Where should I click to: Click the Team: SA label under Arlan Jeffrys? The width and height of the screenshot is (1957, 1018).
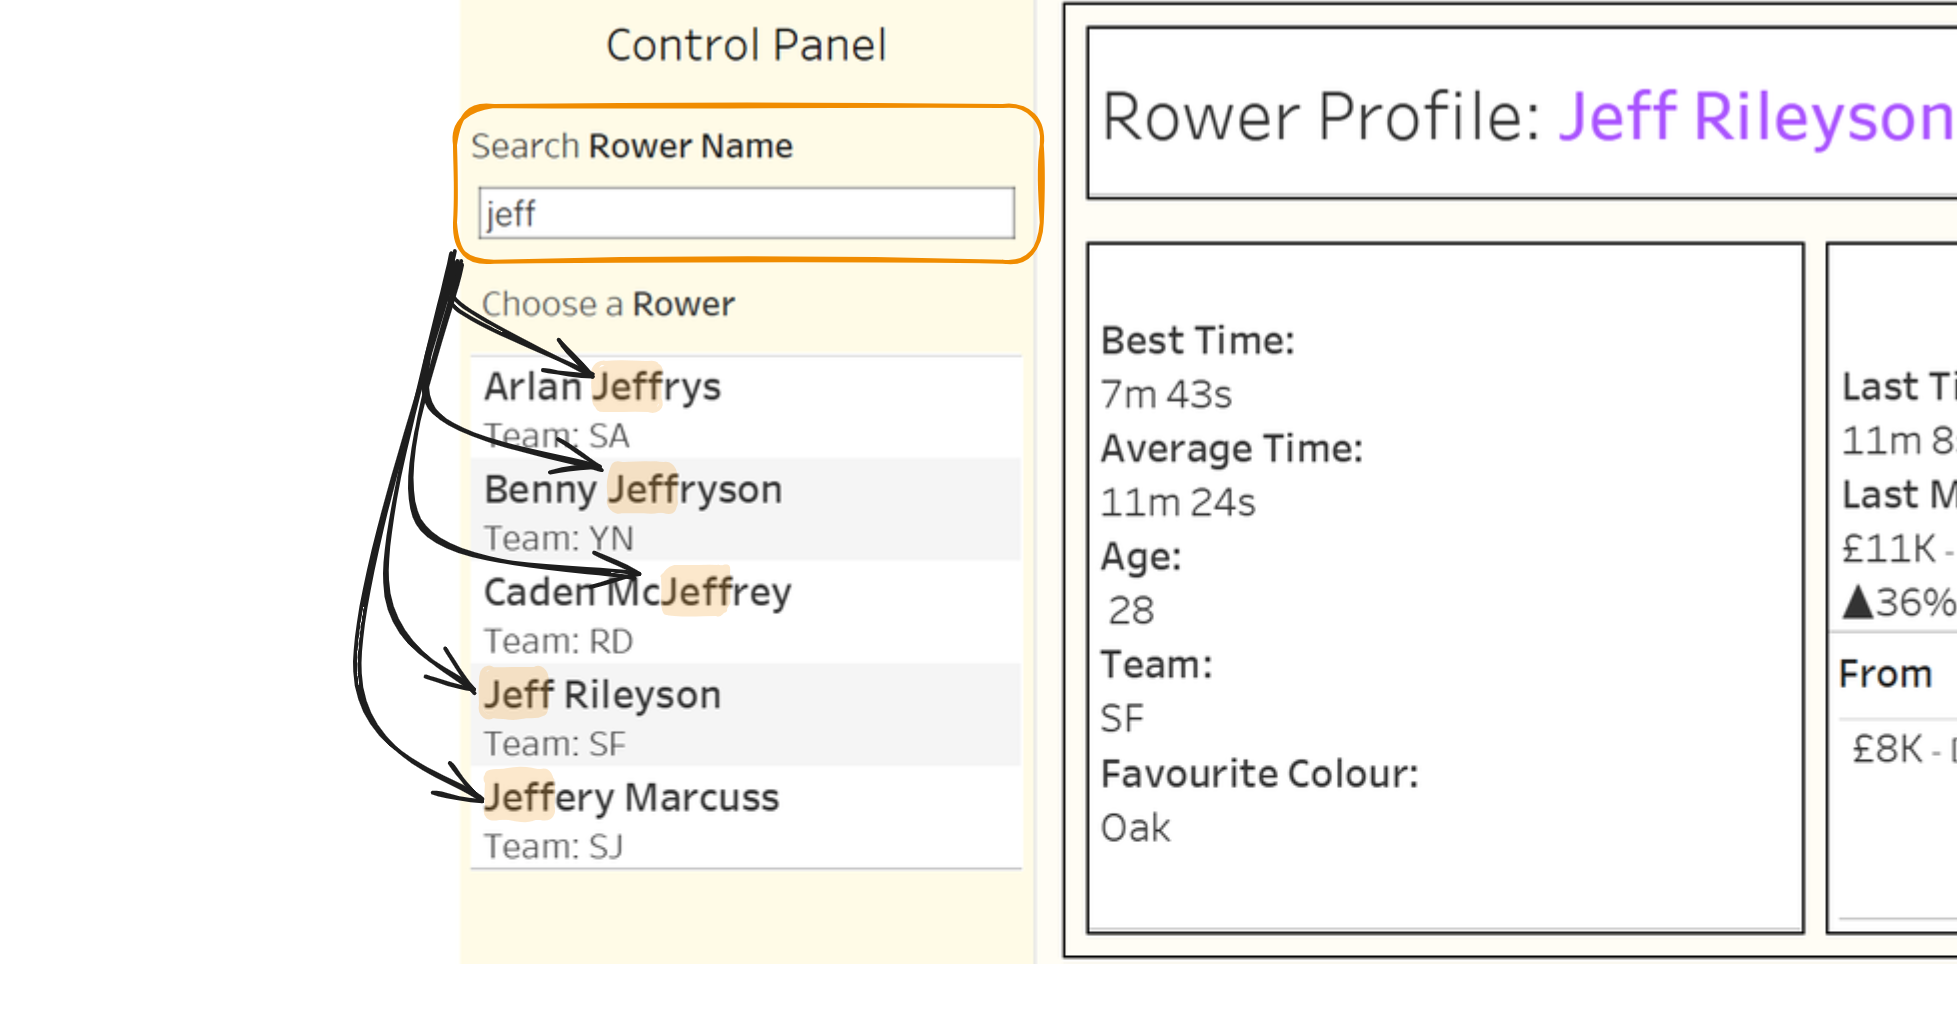(x=556, y=436)
